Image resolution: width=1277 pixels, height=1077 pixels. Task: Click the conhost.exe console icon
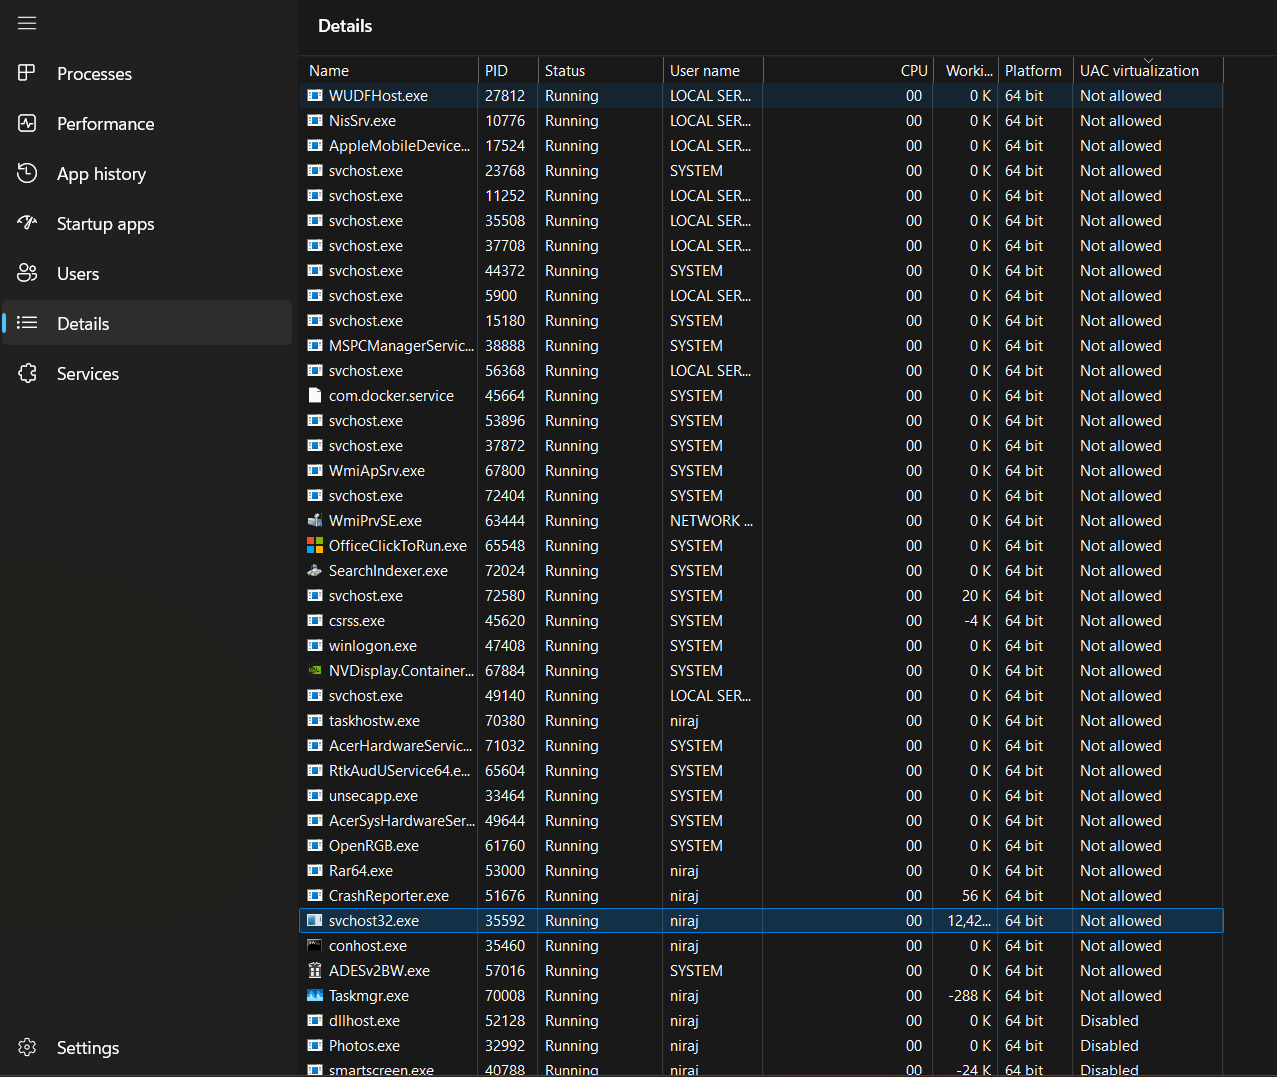(315, 946)
